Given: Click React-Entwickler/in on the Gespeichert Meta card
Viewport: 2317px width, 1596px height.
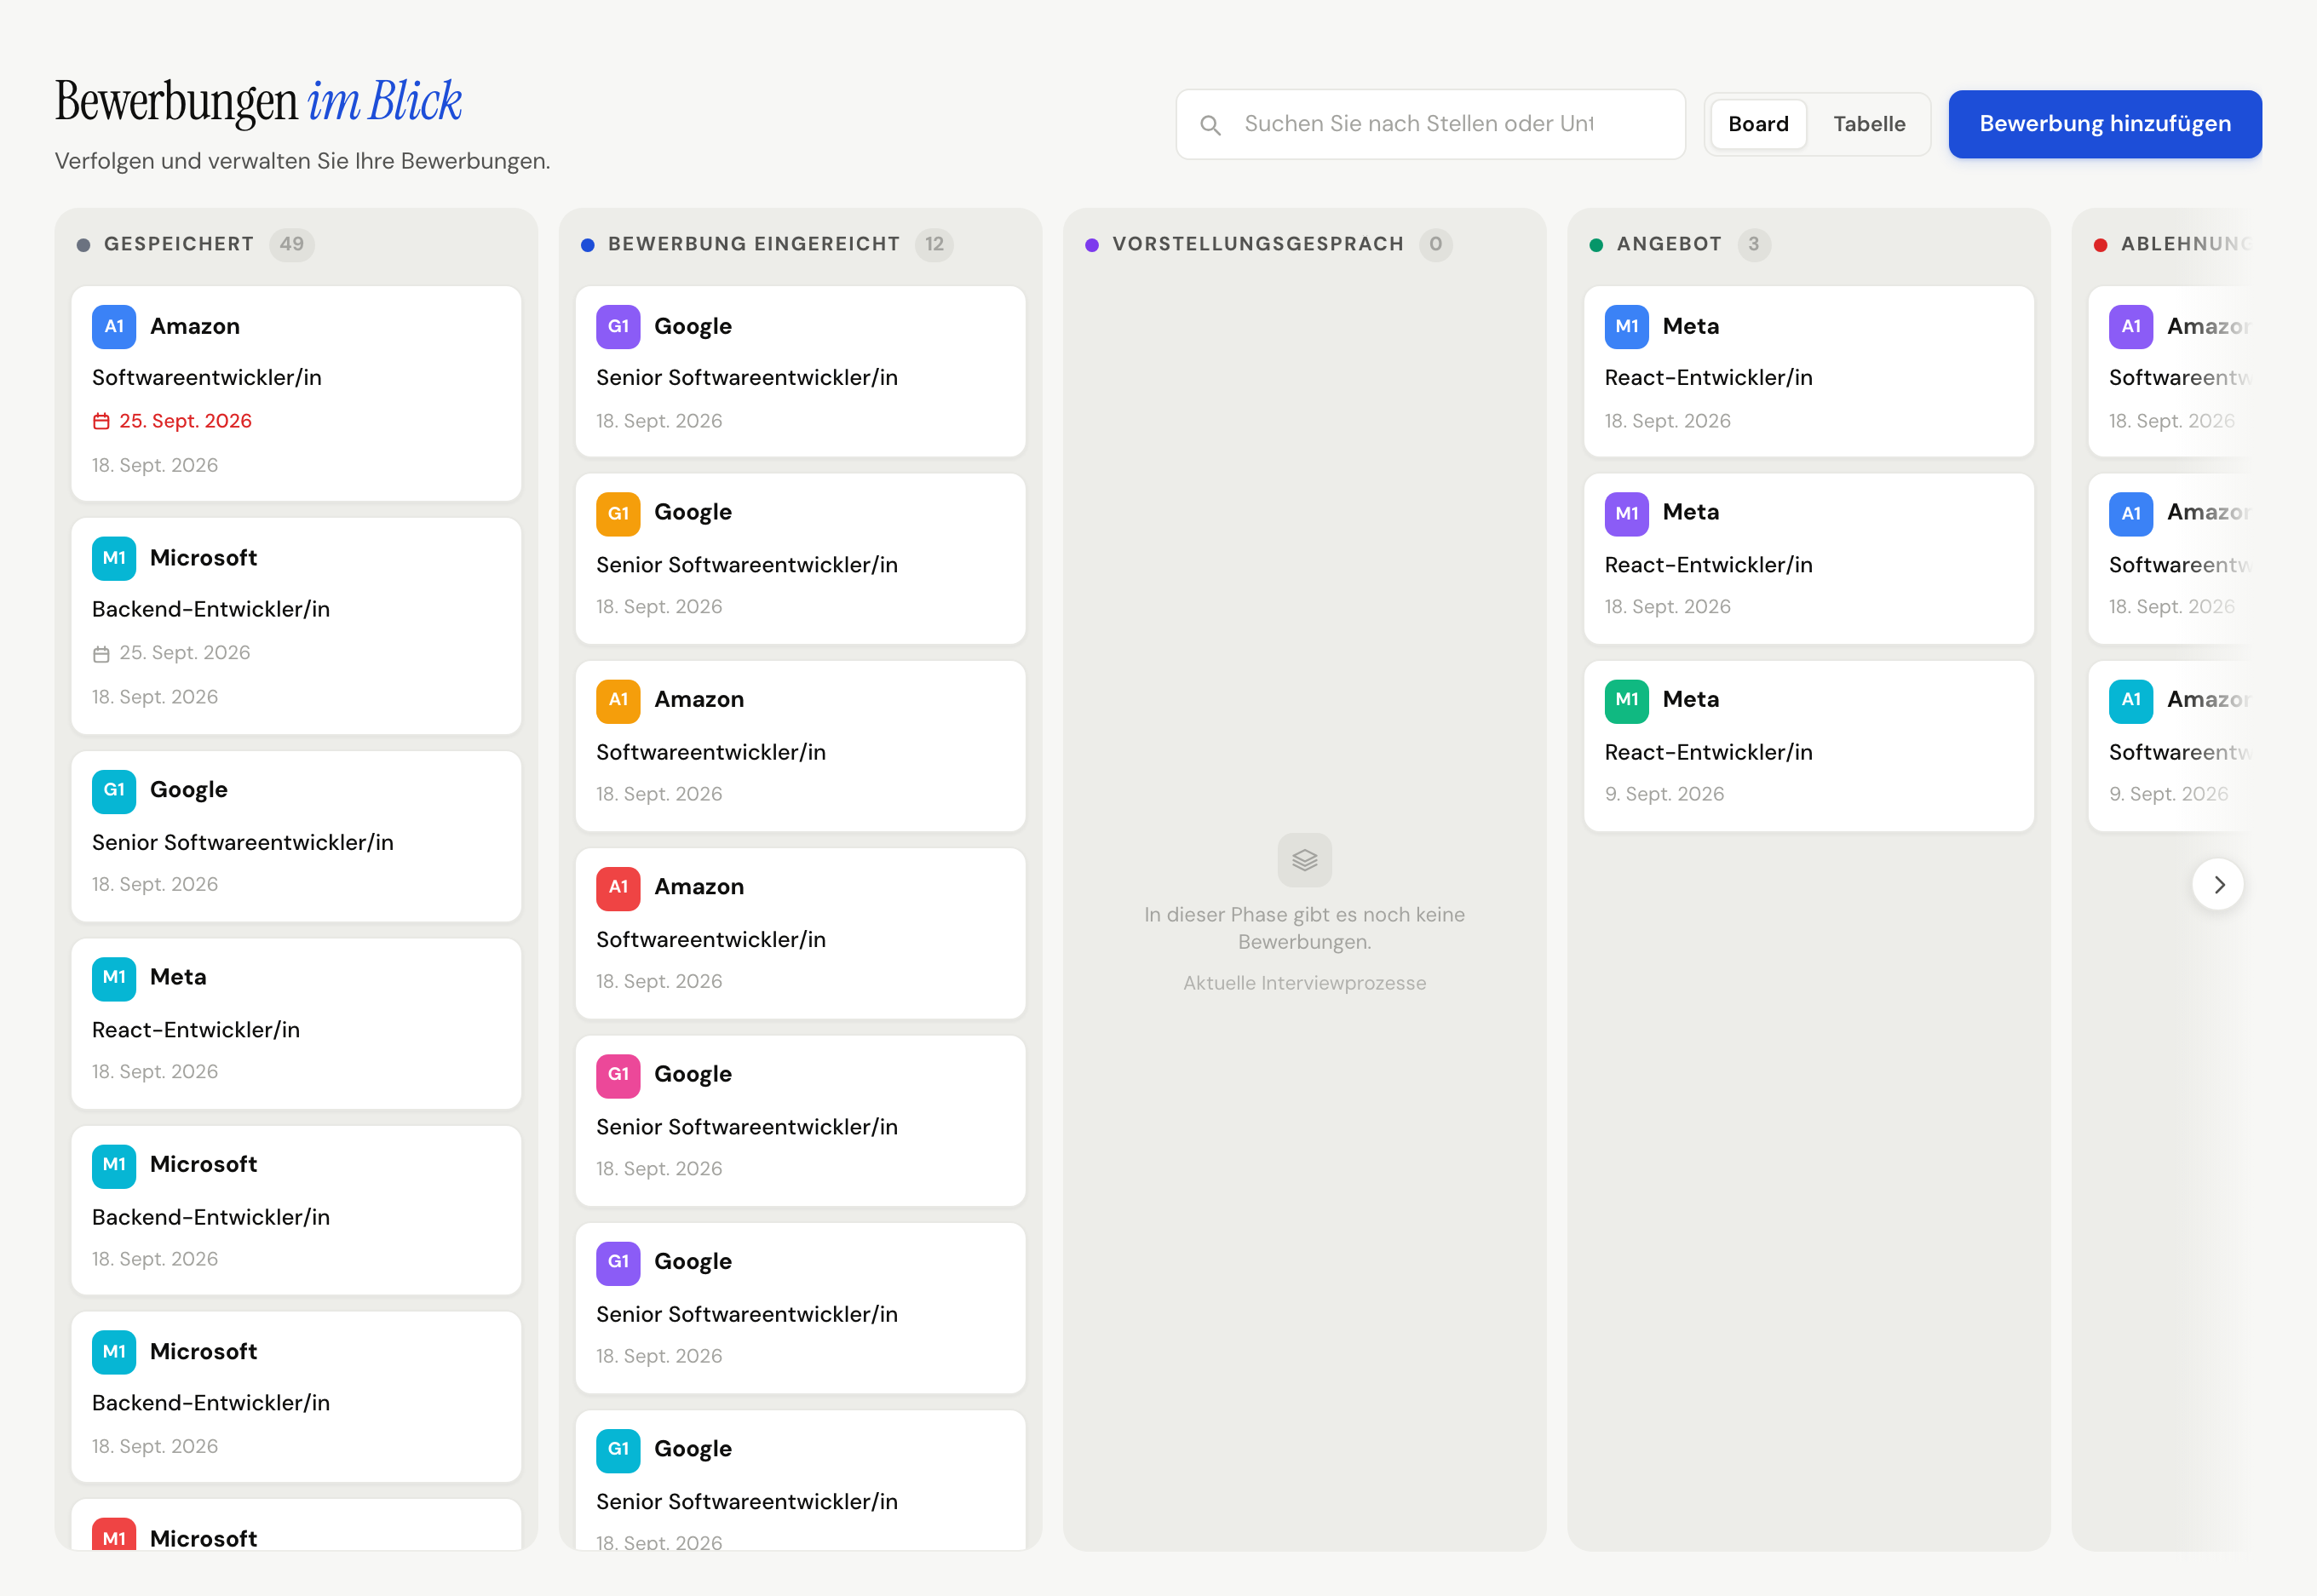Looking at the screenshot, I should (x=196, y=1030).
